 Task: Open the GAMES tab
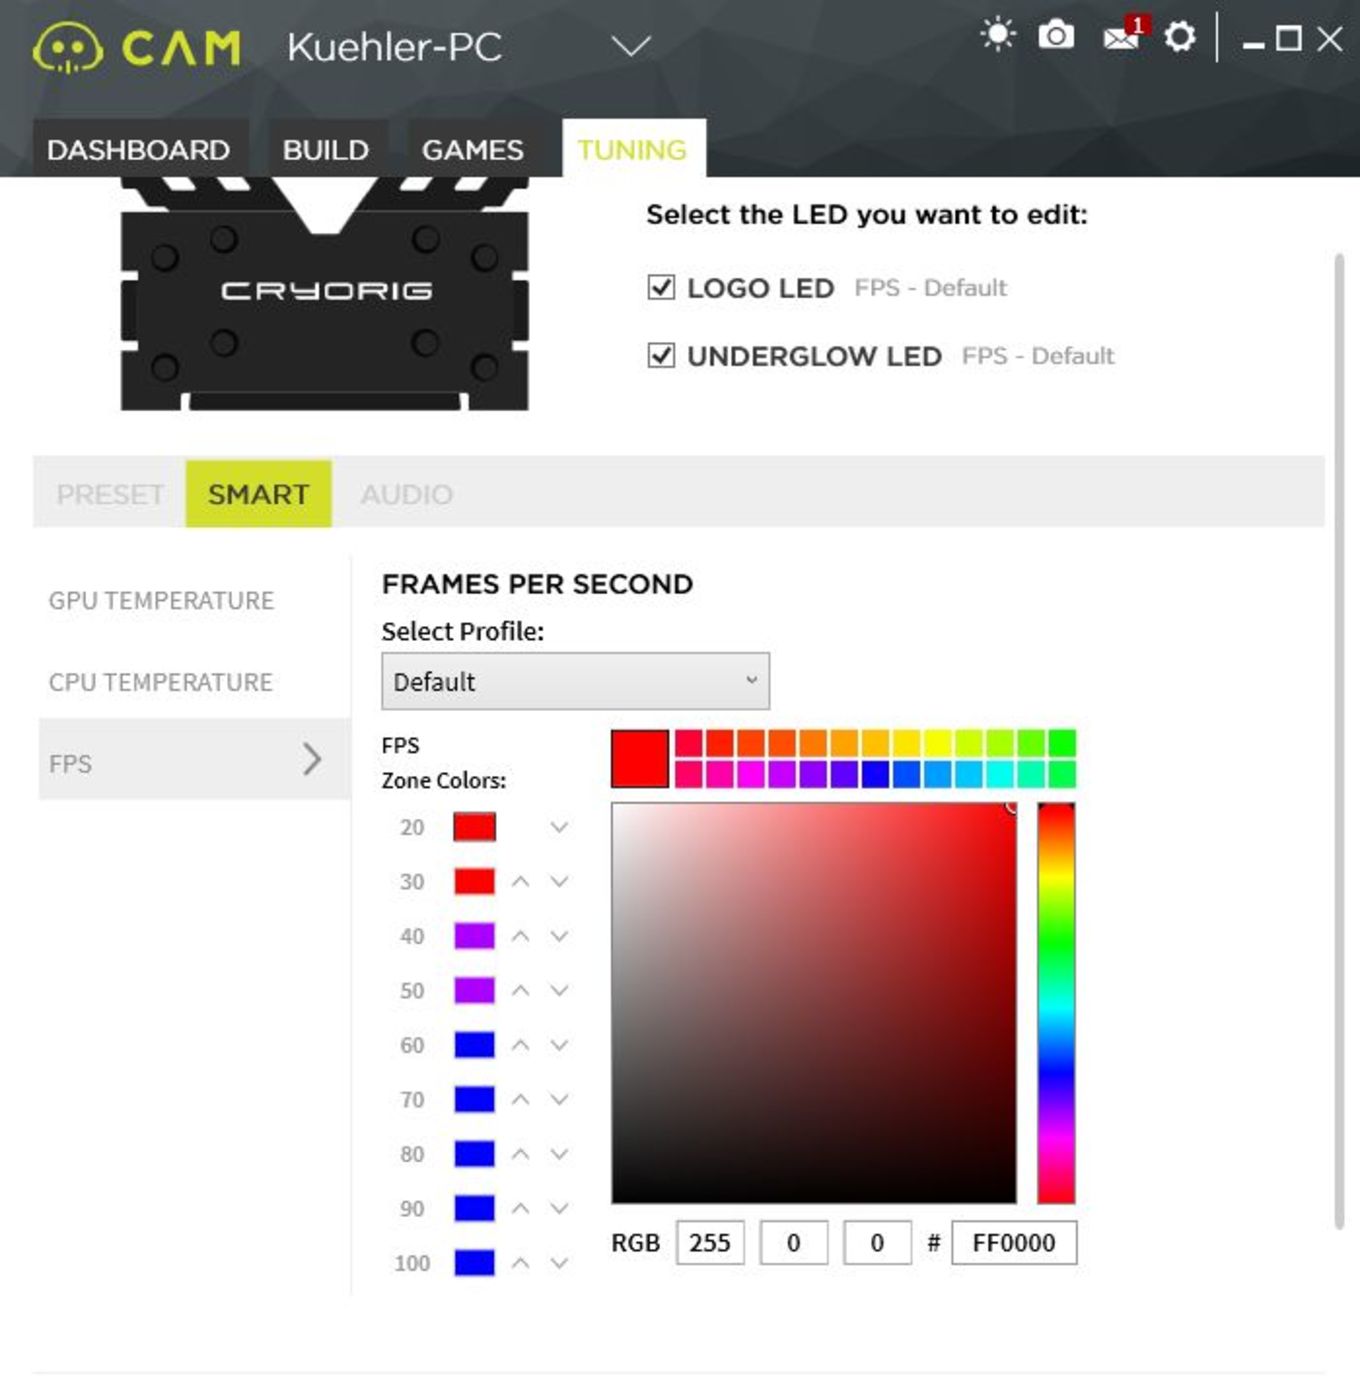(x=472, y=149)
